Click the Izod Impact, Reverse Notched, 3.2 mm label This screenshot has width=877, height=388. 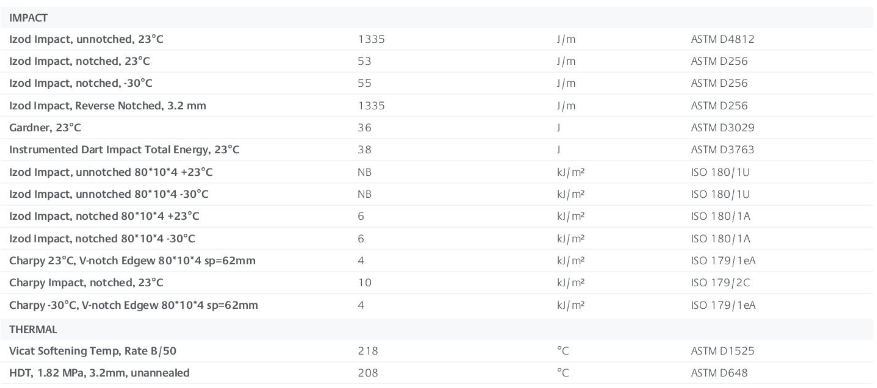[107, 106]
